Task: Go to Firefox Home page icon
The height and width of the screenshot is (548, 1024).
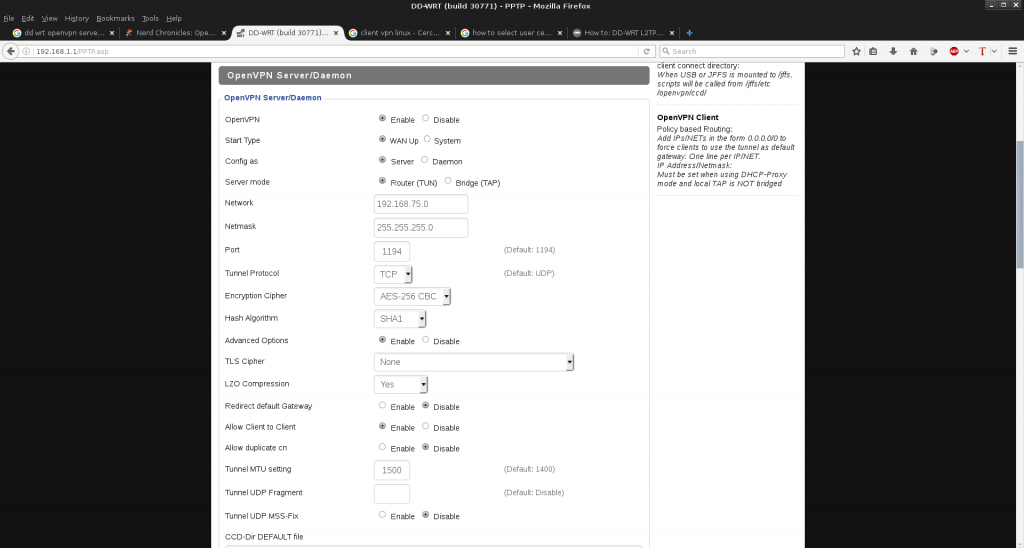Action: coord(912,51)
